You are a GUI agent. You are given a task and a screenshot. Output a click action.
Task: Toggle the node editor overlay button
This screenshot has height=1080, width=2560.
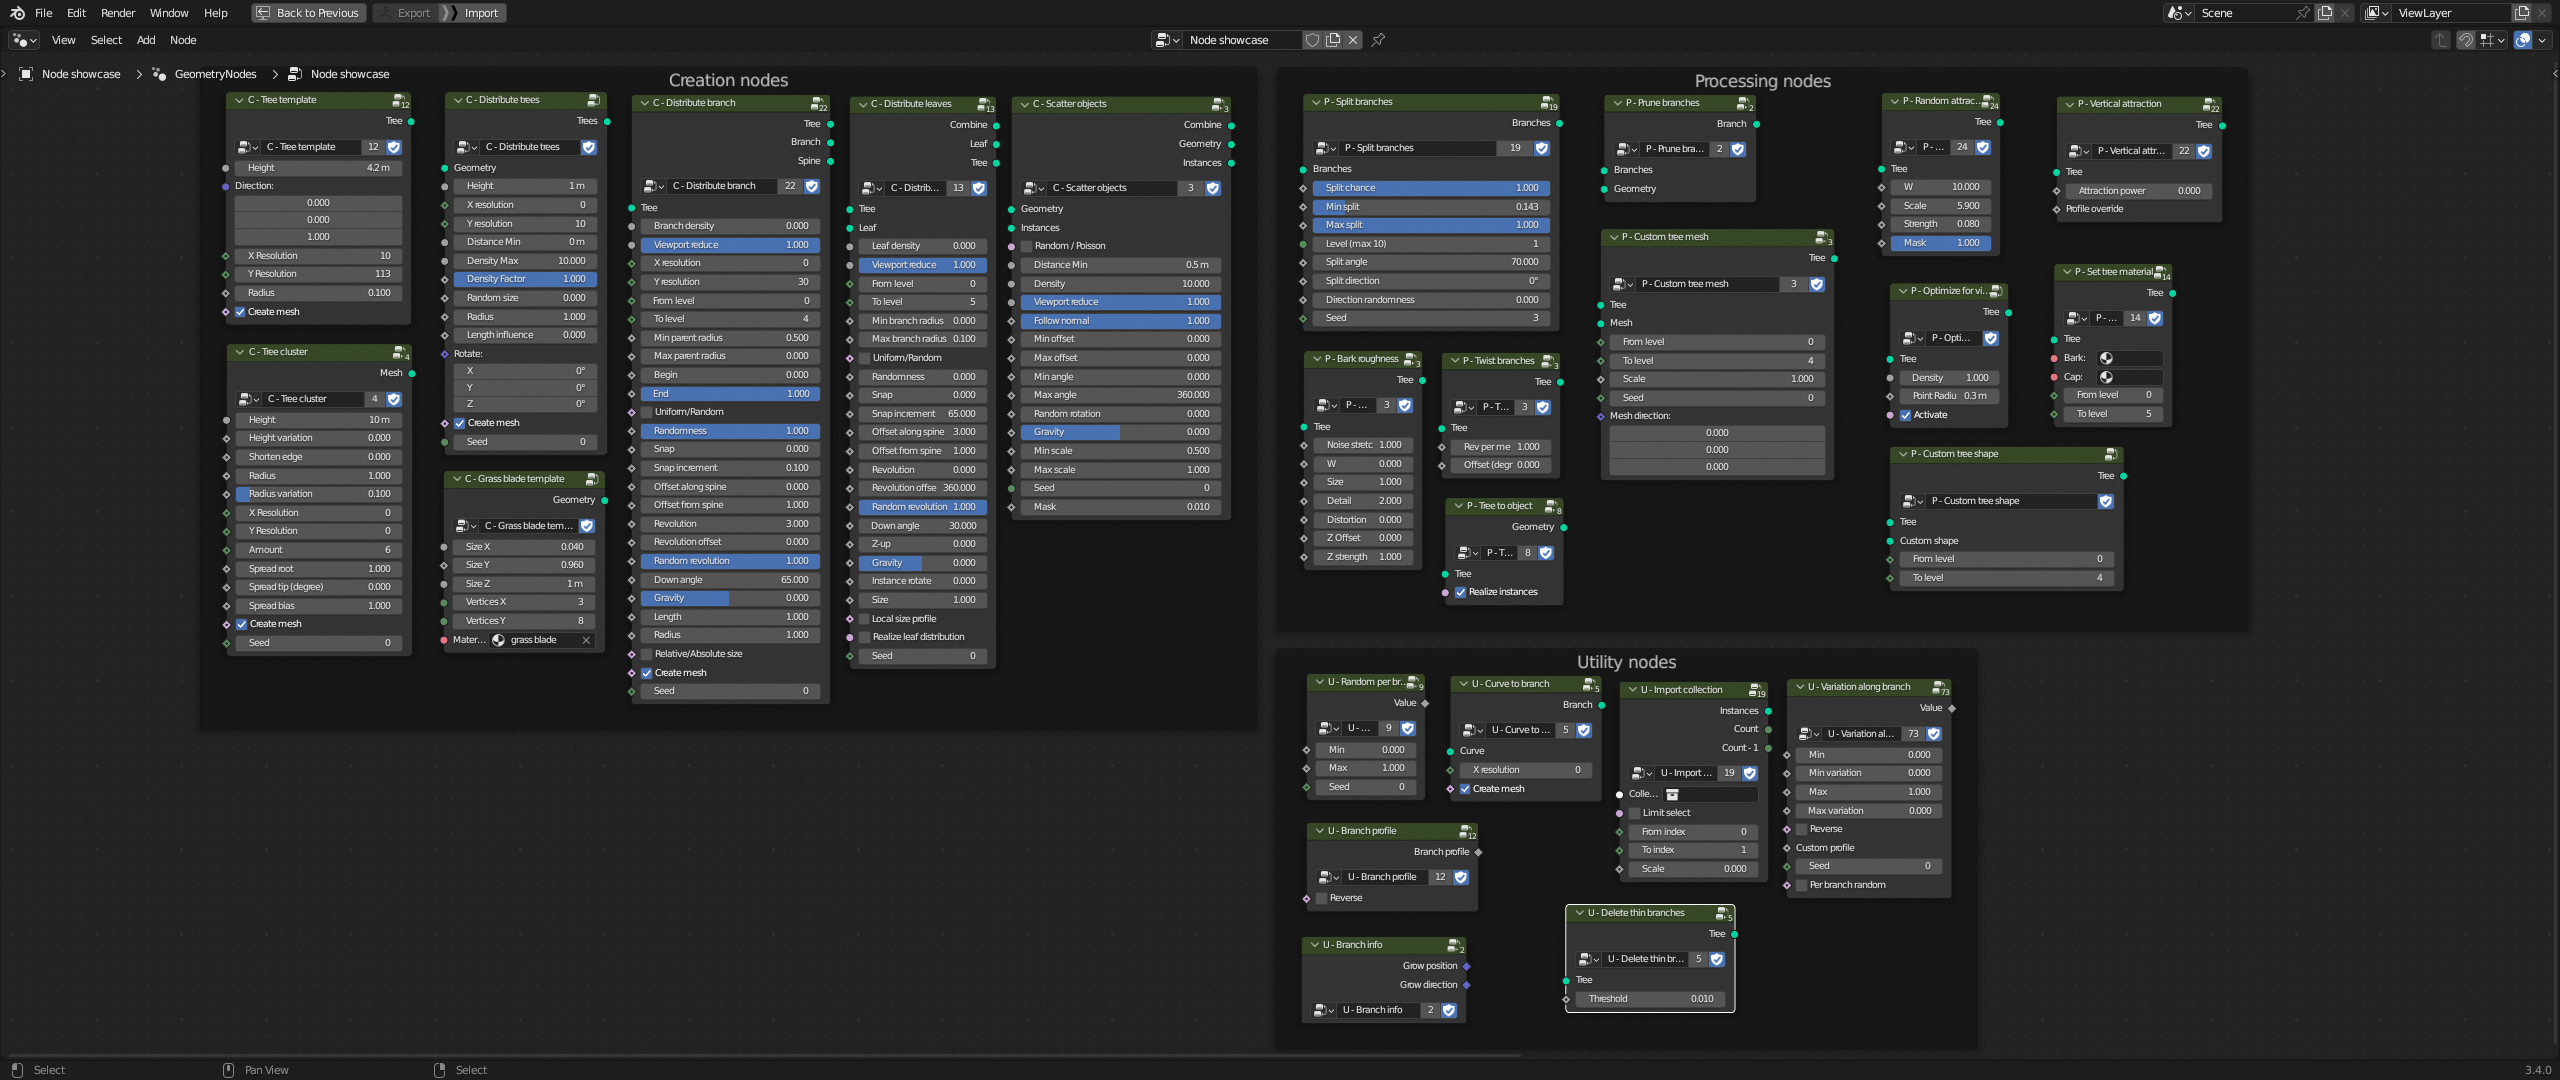click(x=2523, y=40)
